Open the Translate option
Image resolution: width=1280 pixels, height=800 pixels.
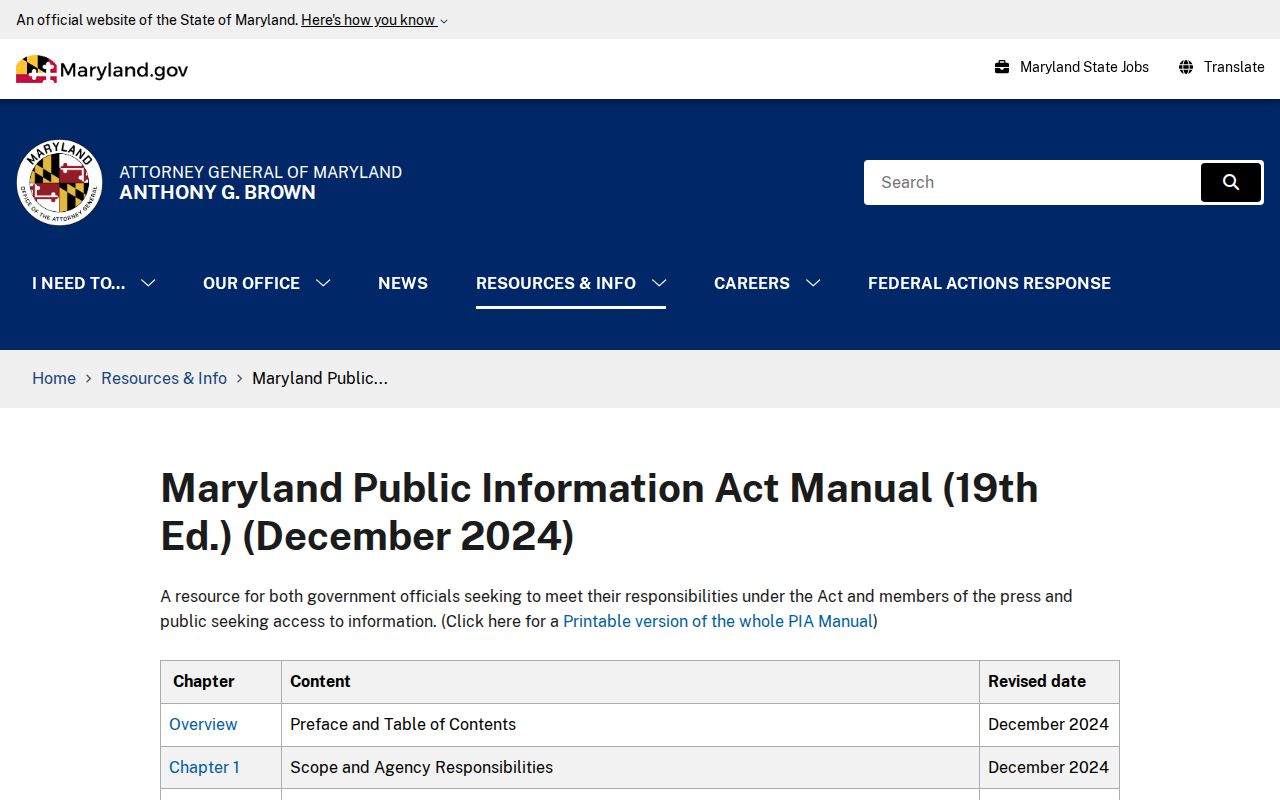(x=1234, y=67)
